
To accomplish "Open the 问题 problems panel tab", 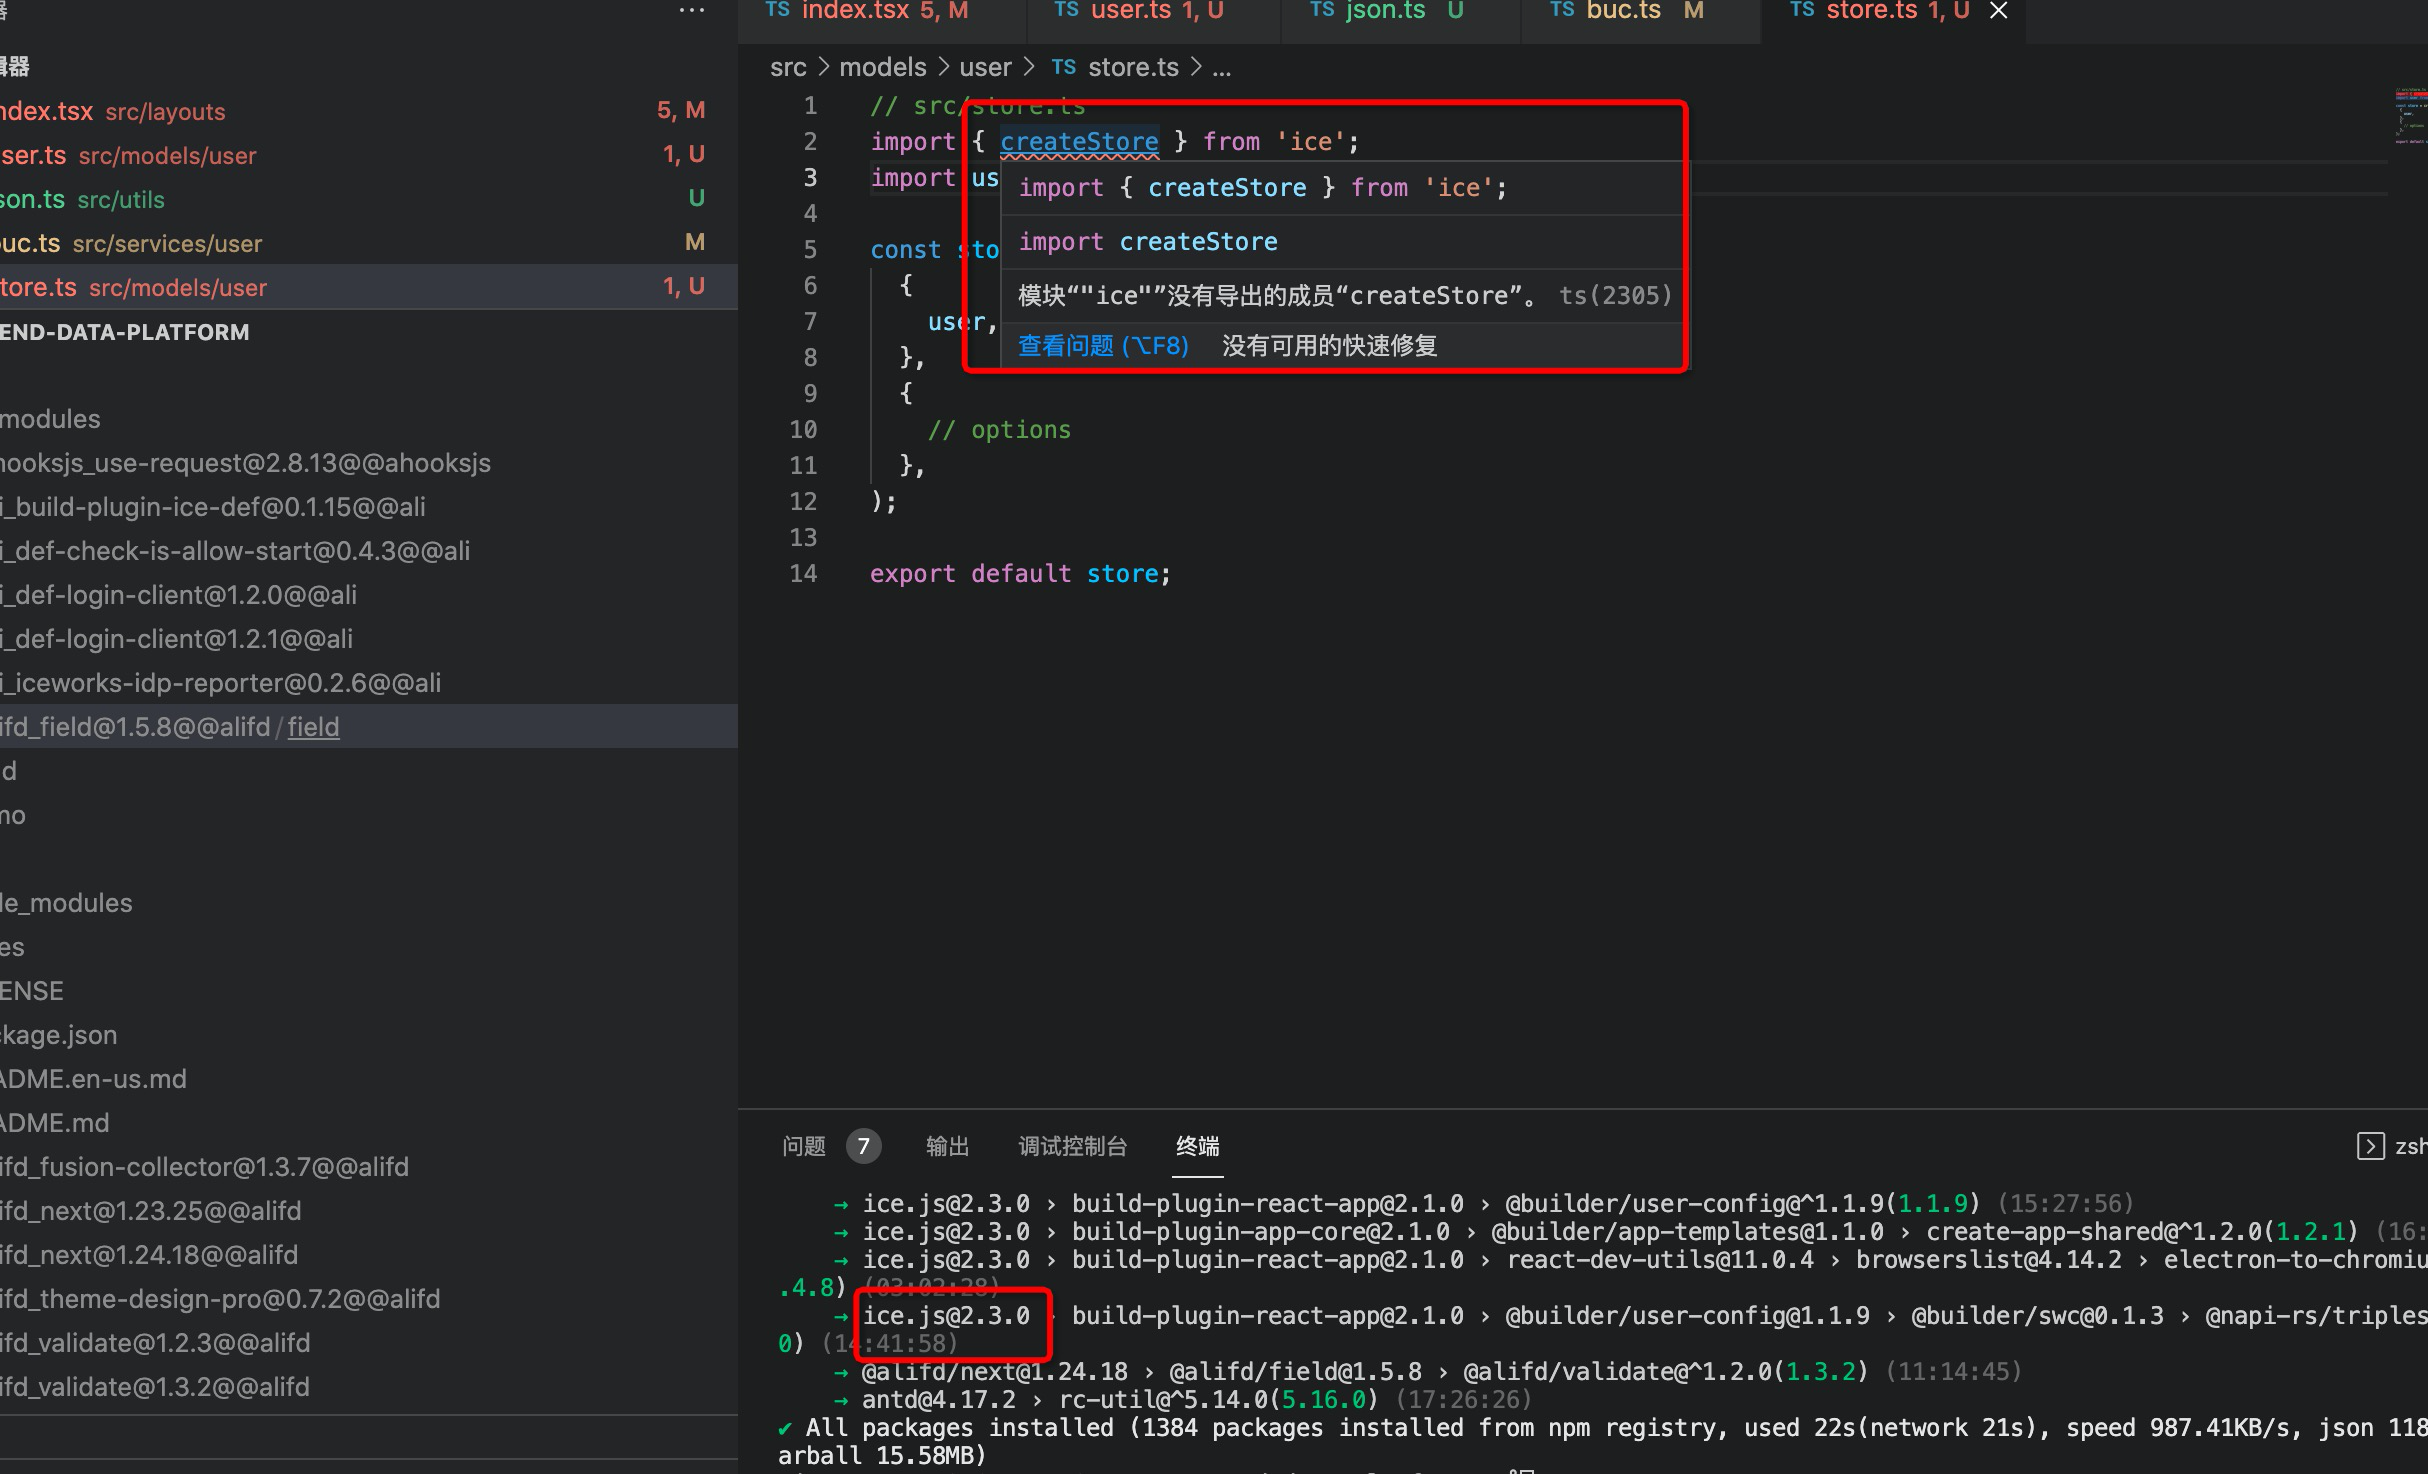I will (x=804, y=1146).
